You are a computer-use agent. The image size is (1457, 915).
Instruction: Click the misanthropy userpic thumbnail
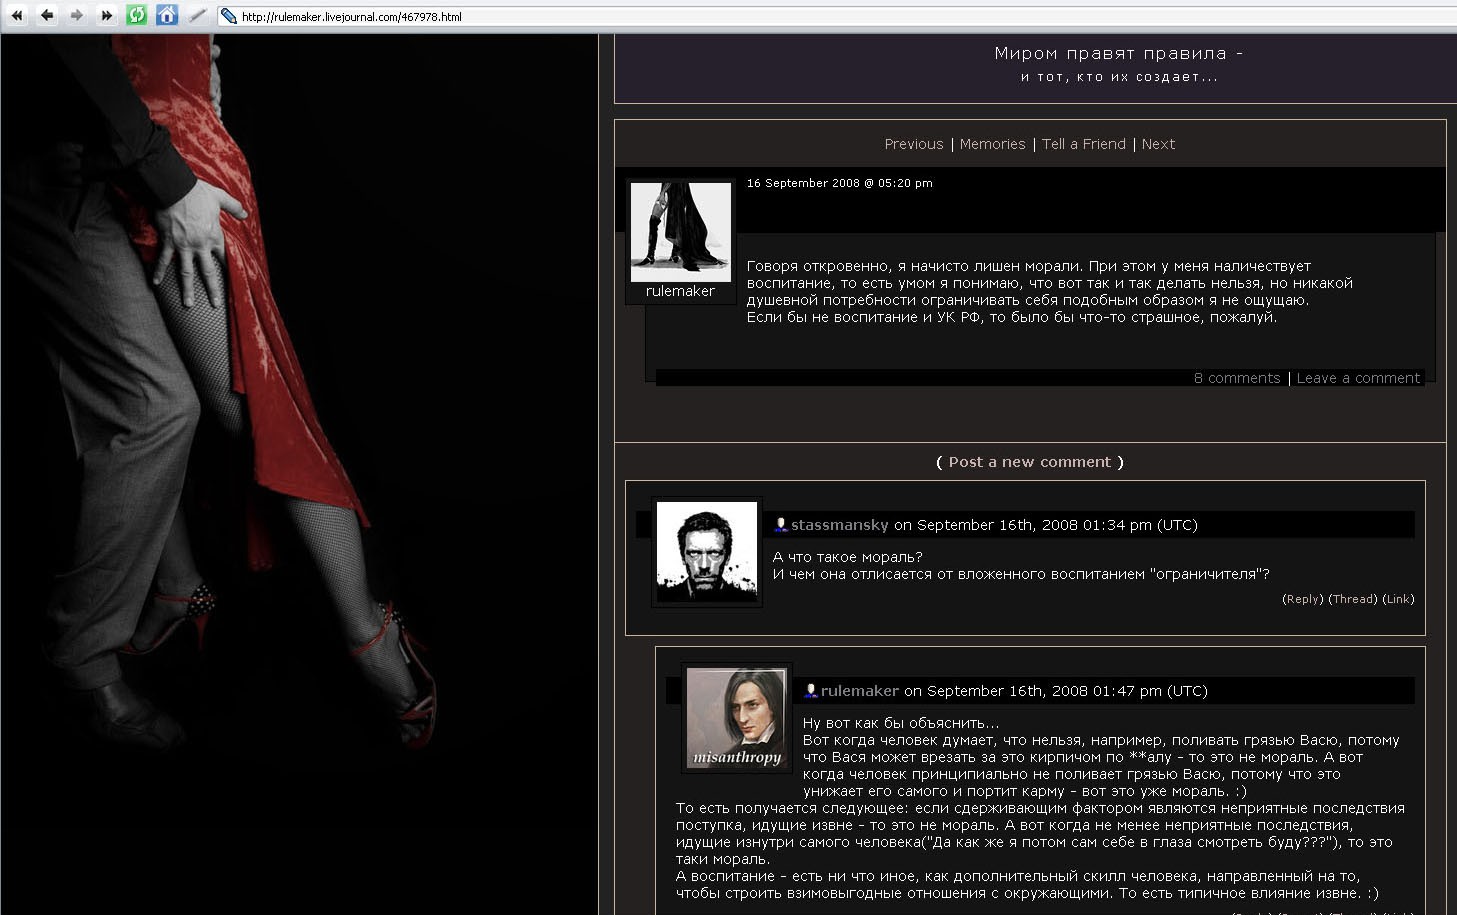(x=736, y=718)
